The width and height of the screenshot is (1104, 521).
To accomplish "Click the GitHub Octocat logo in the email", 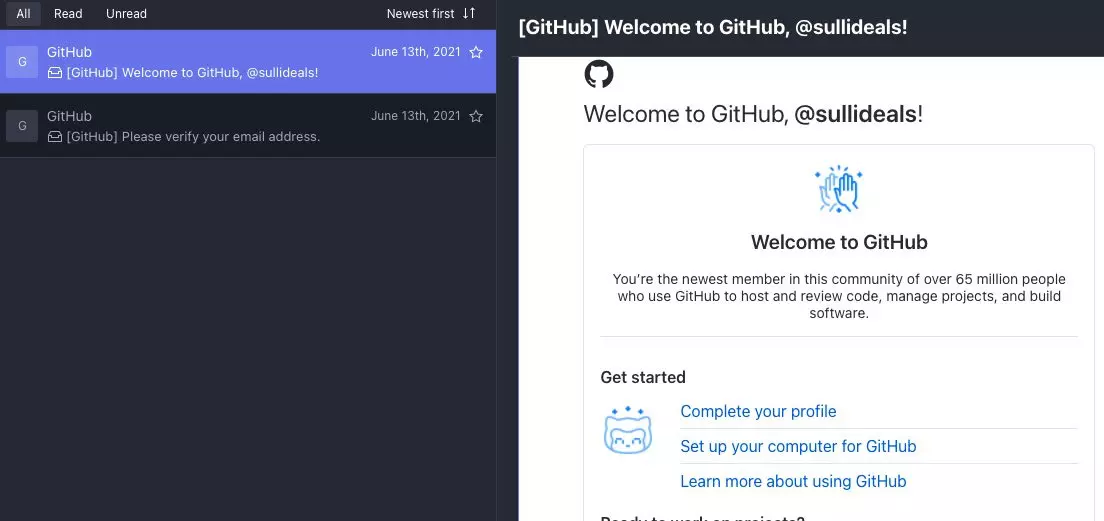I will coord(598,74).
